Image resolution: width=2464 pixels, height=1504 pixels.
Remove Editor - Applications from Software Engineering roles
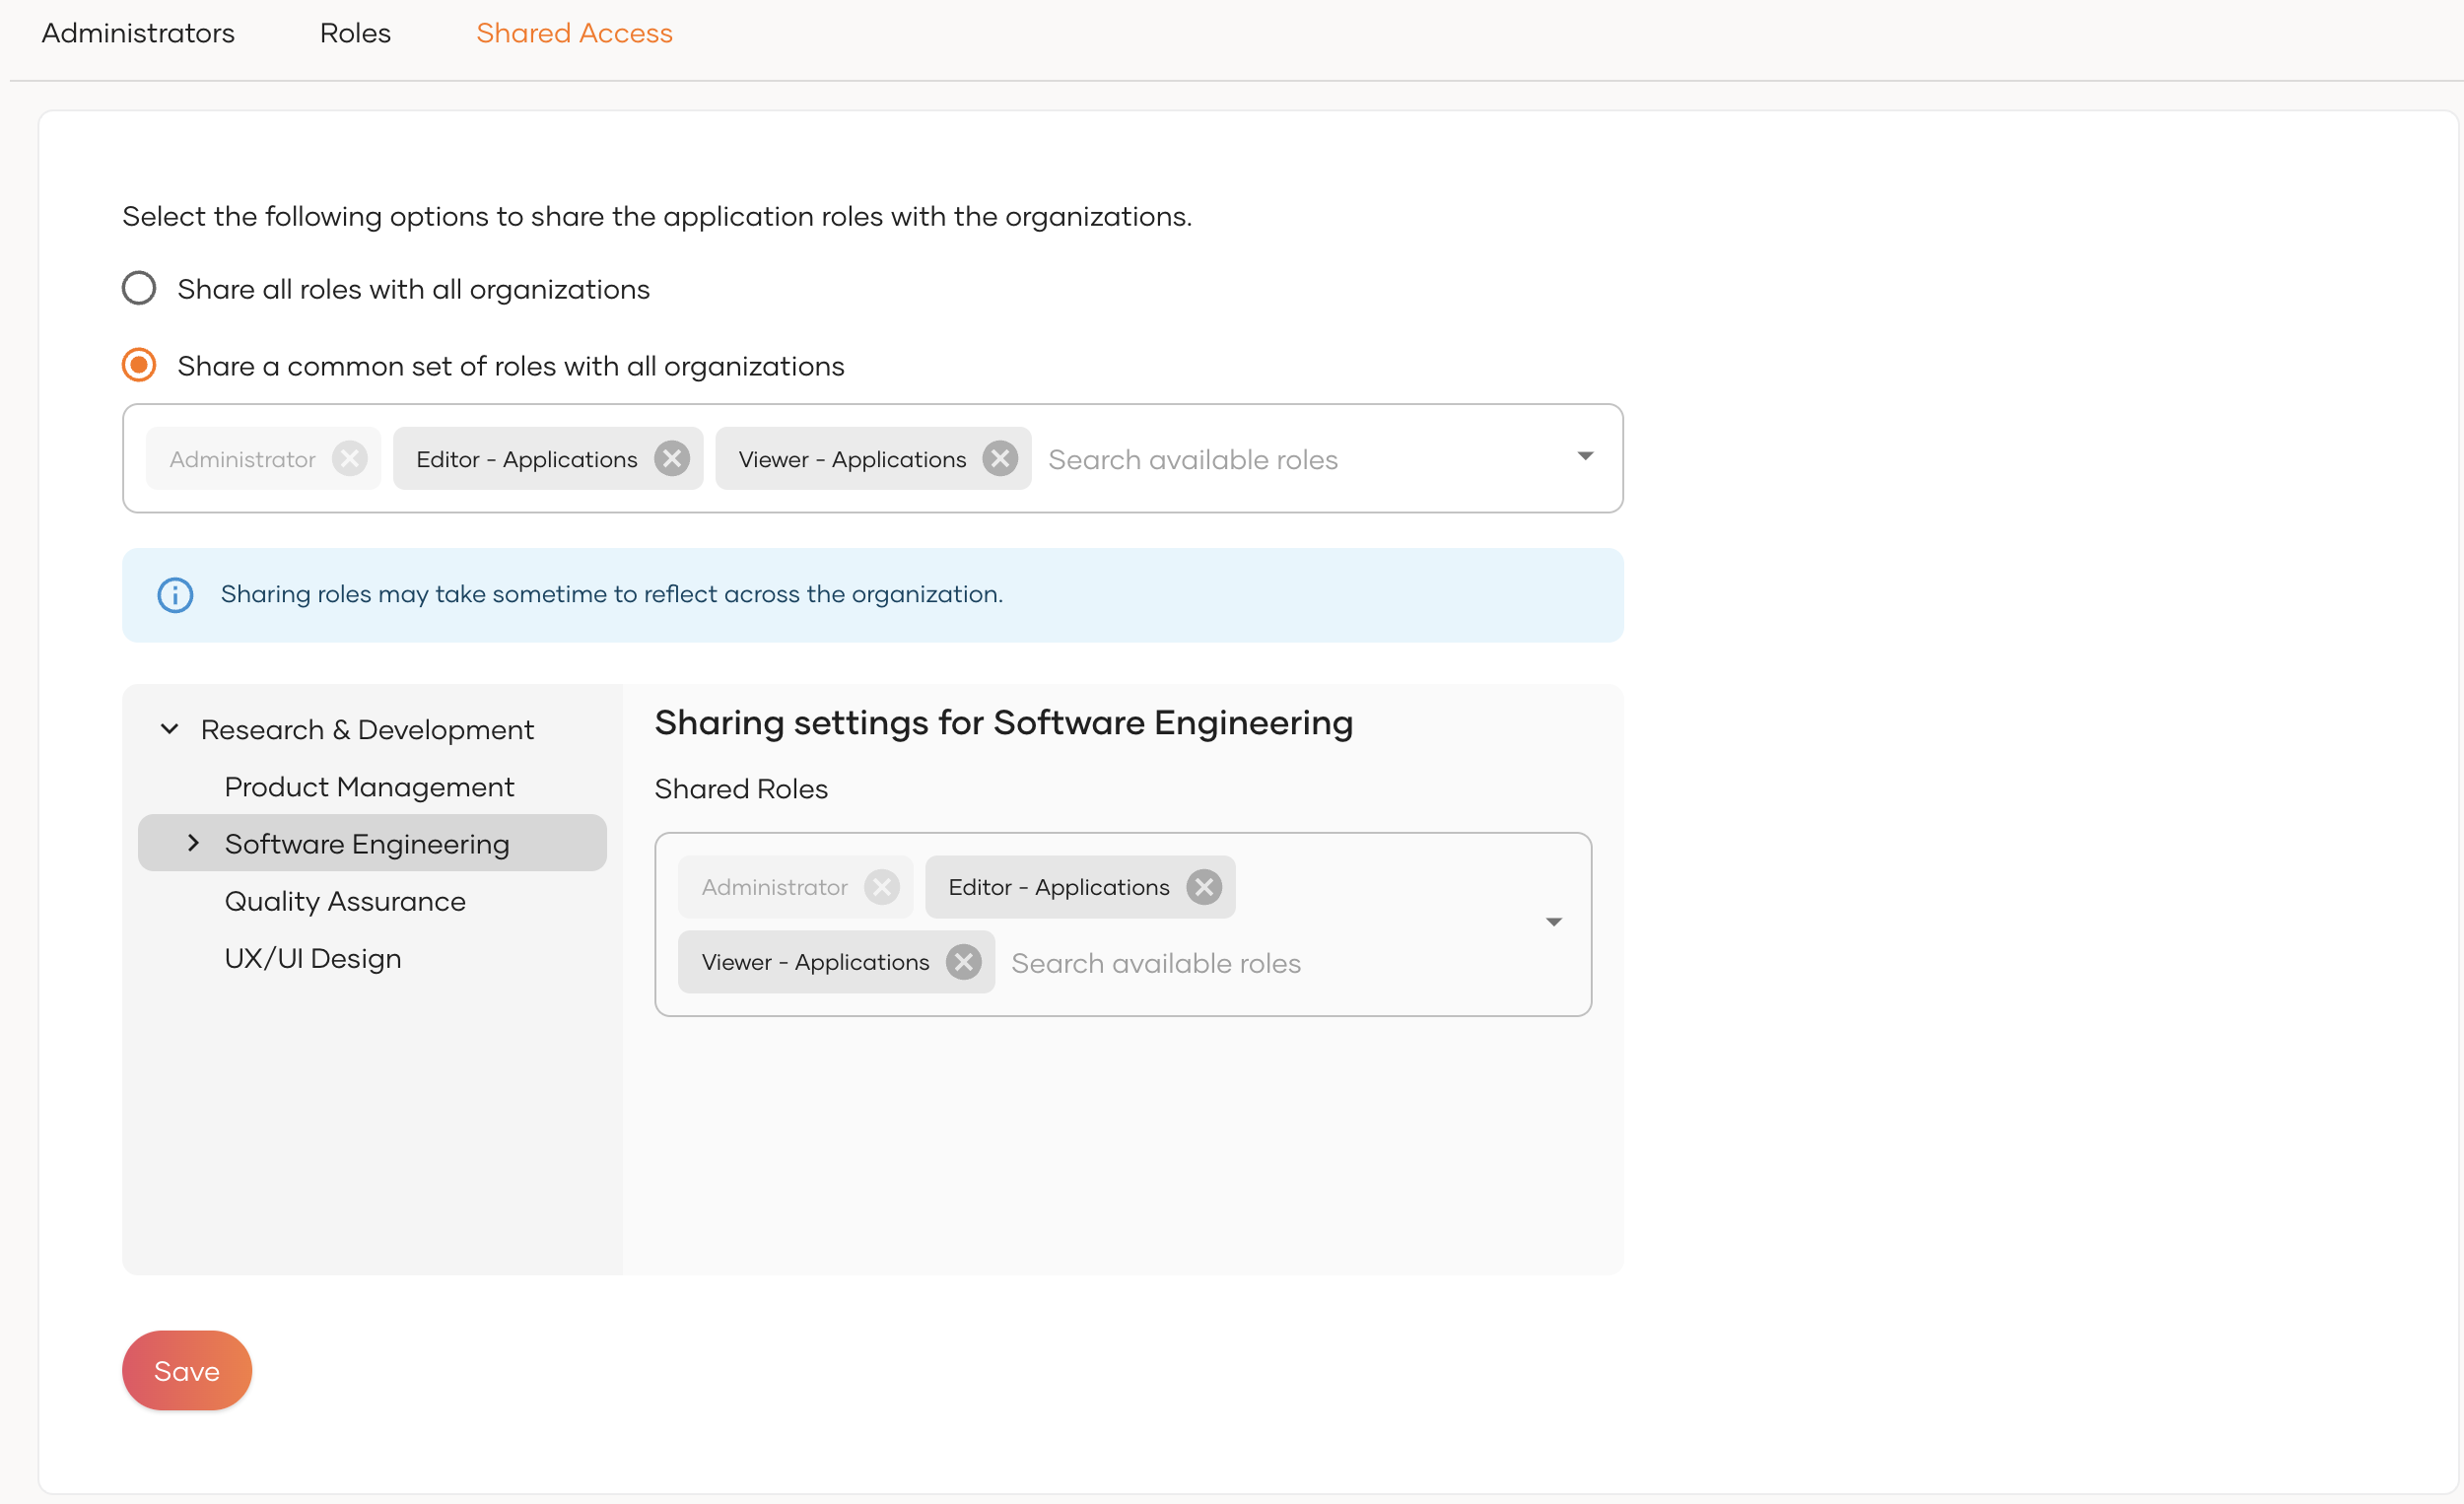click(x=1204, y=887)
